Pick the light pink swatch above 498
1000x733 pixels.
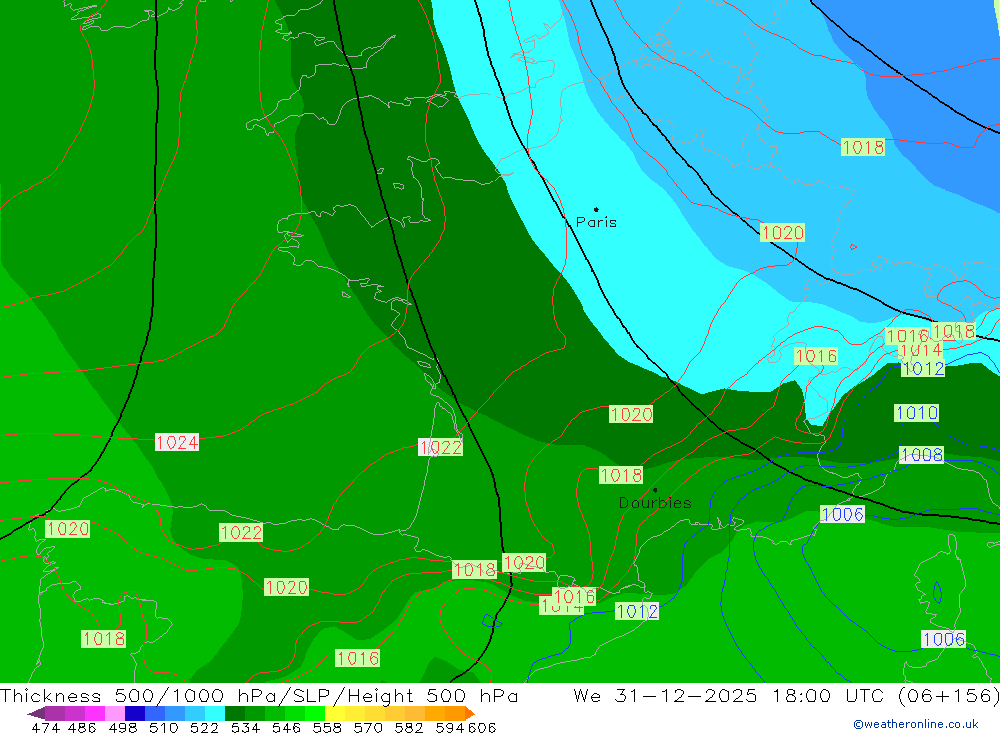pyautogui.click(x=115, y=713)
